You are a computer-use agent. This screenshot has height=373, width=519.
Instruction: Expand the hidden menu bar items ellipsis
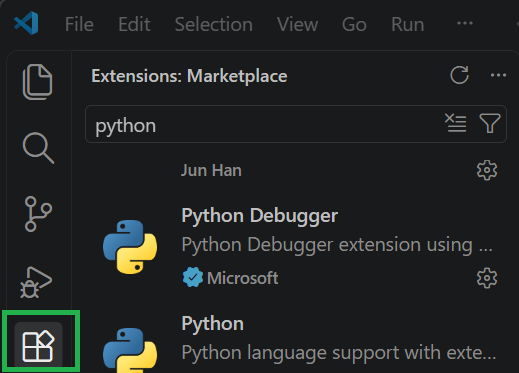click(465, 23)
